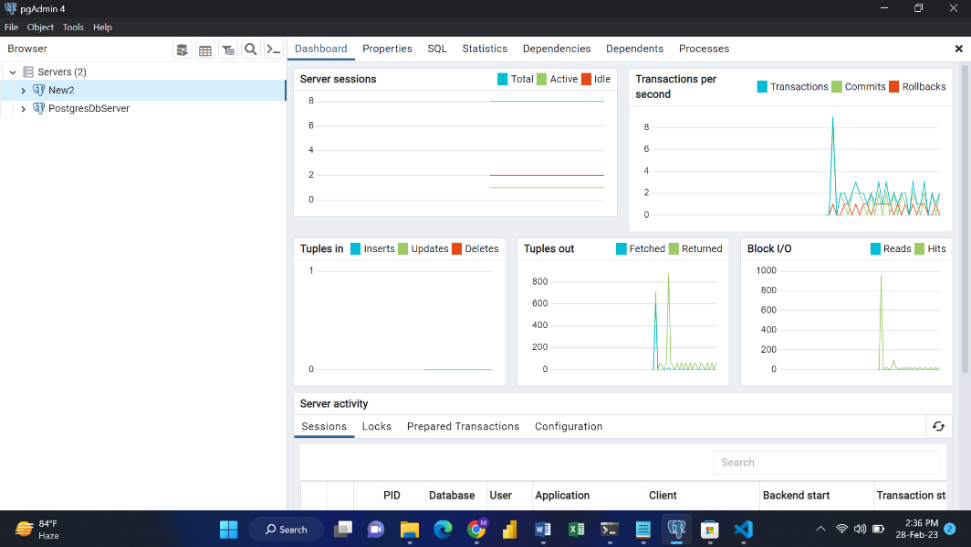Open Visual Studio Code from taskbar

click(x=743, y=529)
